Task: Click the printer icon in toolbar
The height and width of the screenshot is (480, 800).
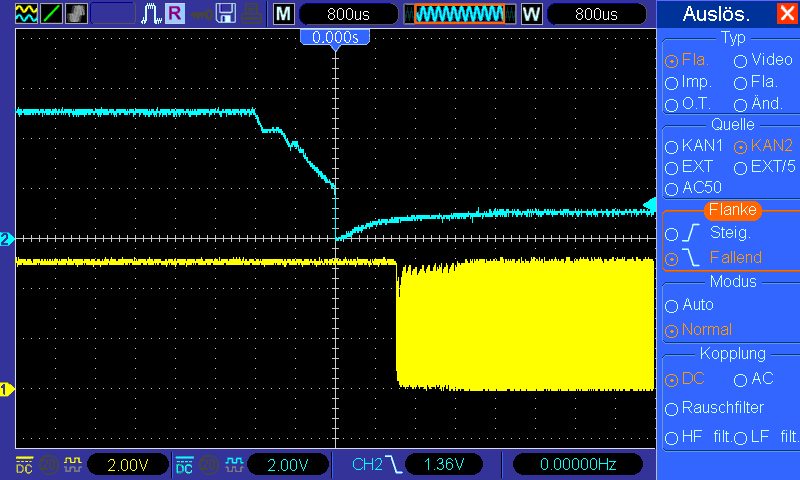Action: coord(251,13)
